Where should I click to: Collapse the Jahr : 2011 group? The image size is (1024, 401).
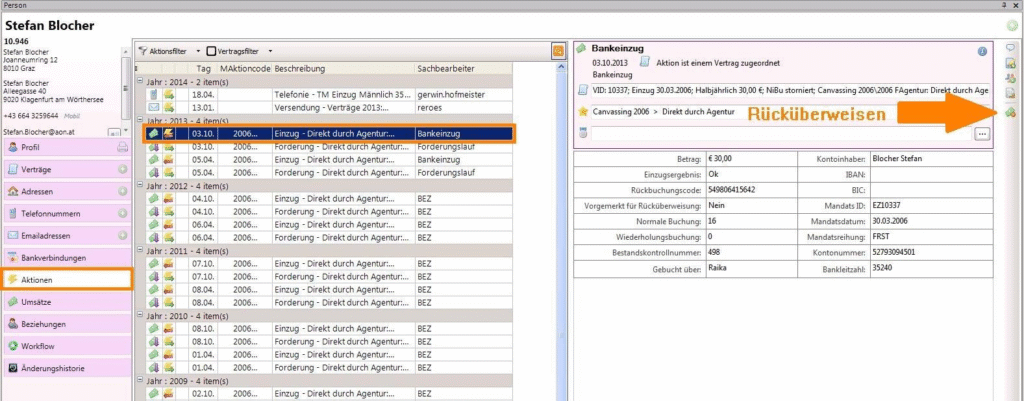point(140,251)
